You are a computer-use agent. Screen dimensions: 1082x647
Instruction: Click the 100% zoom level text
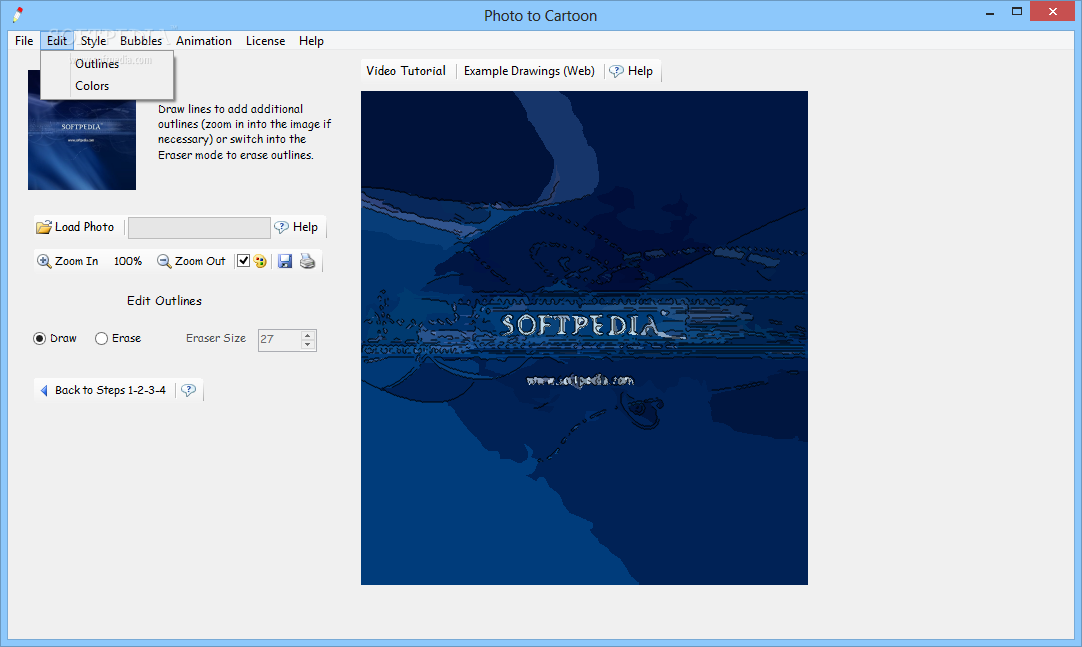click(x=128, y=261)
